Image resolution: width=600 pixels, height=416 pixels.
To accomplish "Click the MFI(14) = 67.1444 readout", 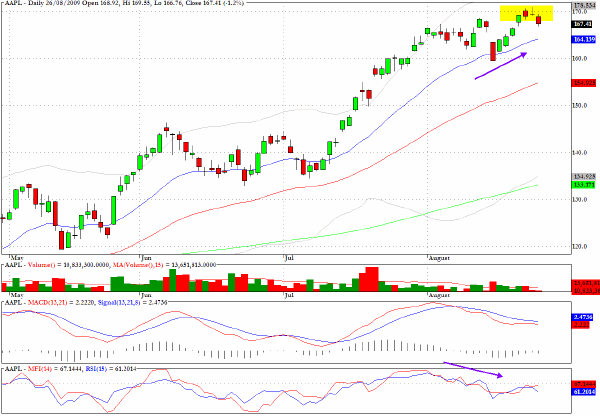I will pyautogui.click(x=55, y=369).
